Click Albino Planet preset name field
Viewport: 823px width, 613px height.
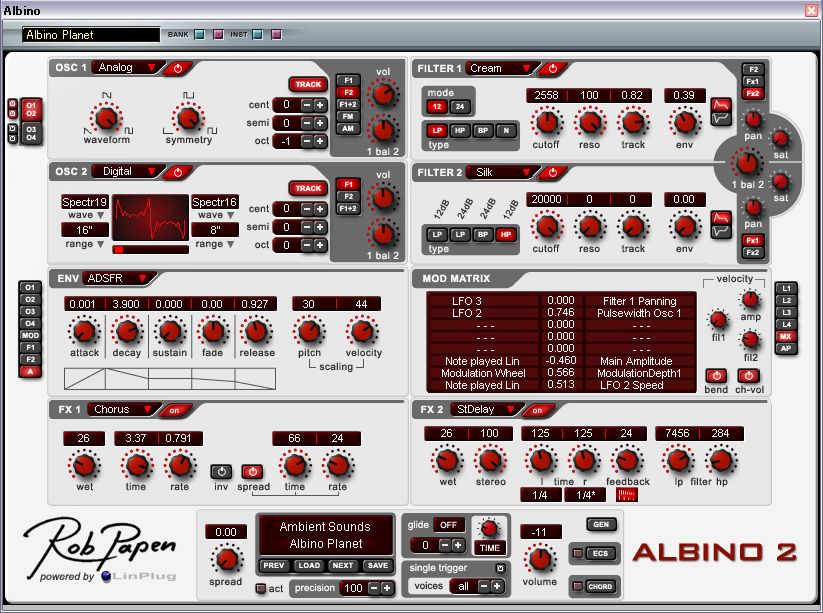91,35
